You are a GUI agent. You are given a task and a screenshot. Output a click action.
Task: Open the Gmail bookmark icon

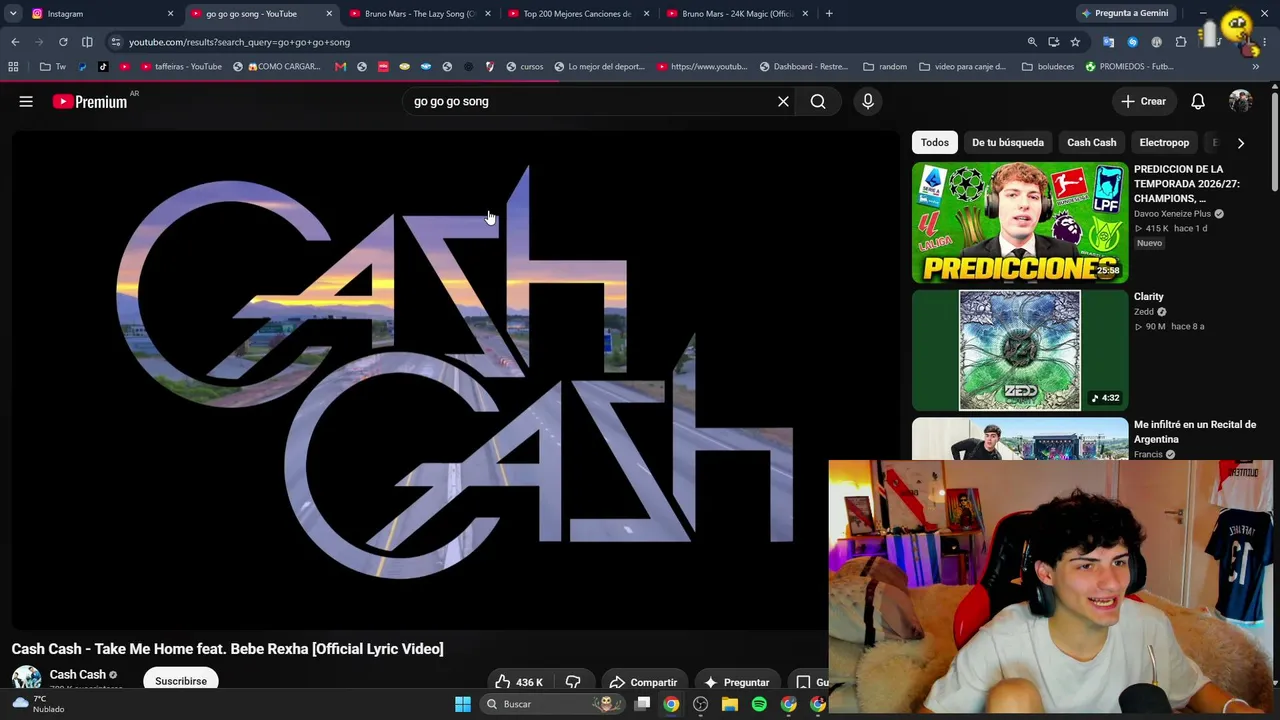[340, 67]
